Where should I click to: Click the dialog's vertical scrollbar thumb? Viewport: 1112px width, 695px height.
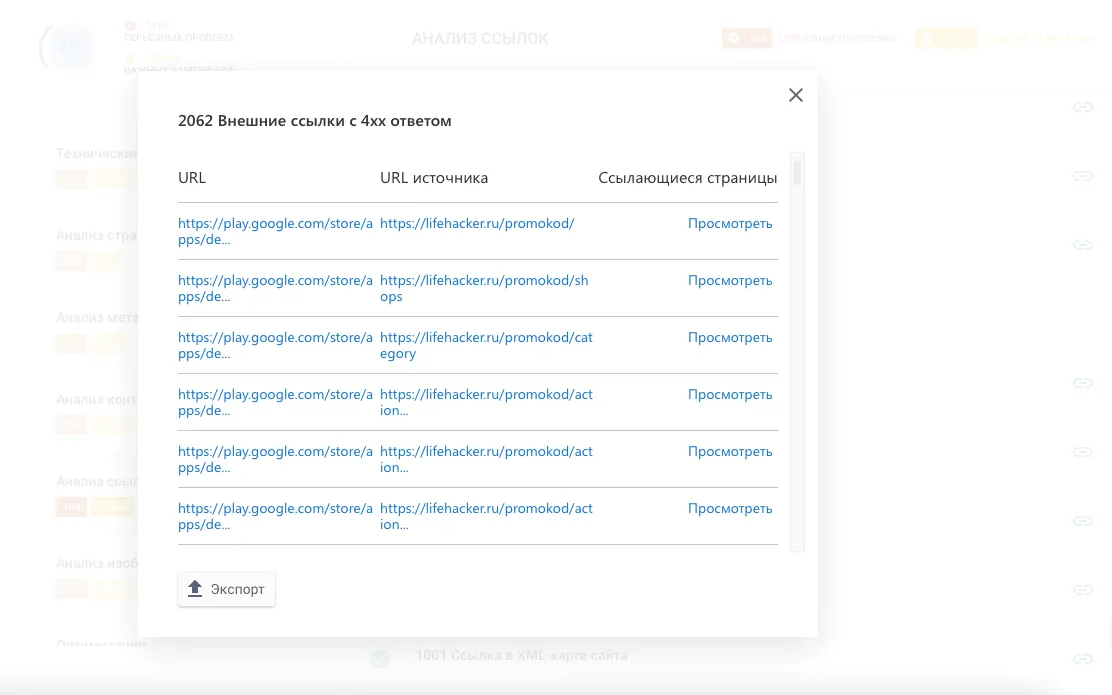(797, 173)
